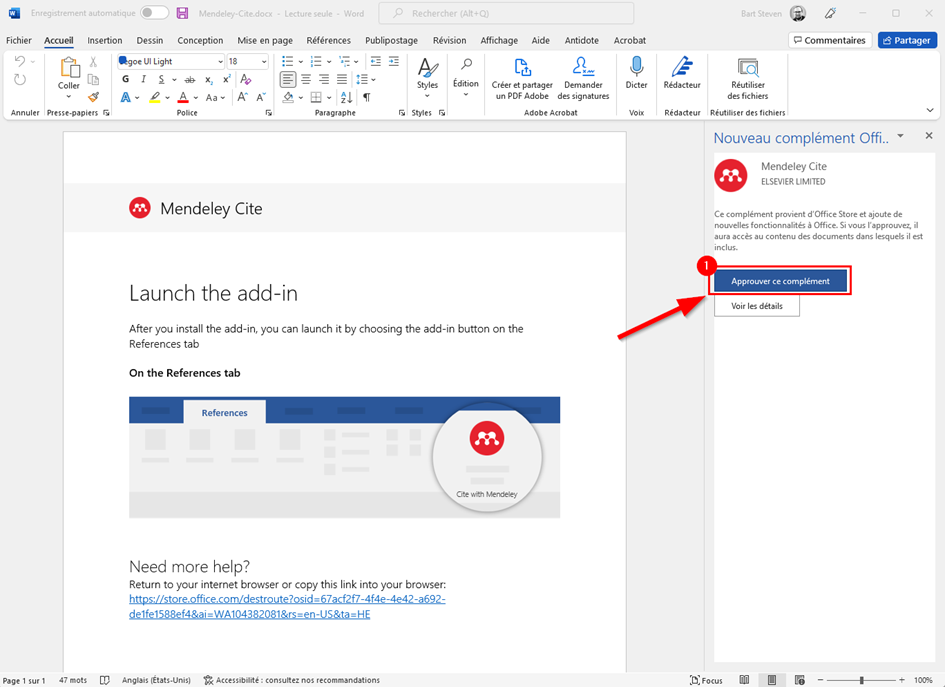The width and height of the screenshot is (945, 687).
Task: Click Approuver ce complément button
Action: coord(780,281)
